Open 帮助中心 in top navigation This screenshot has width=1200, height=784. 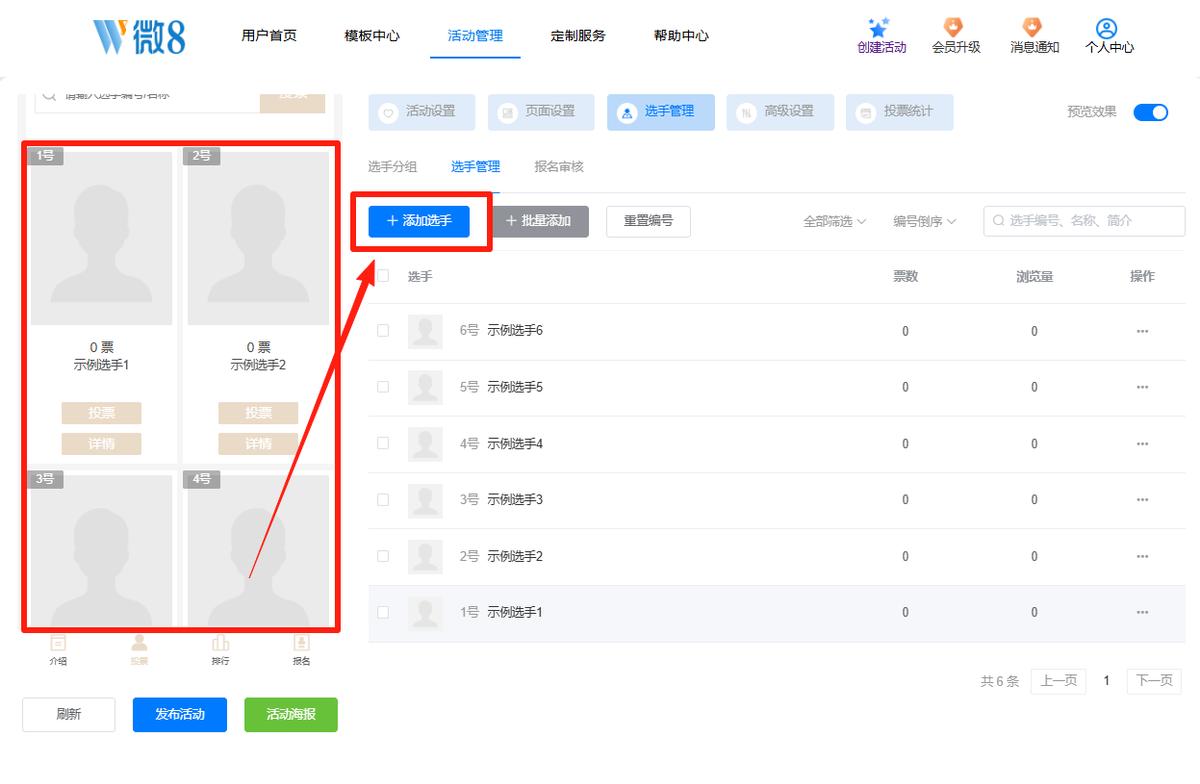681,36
